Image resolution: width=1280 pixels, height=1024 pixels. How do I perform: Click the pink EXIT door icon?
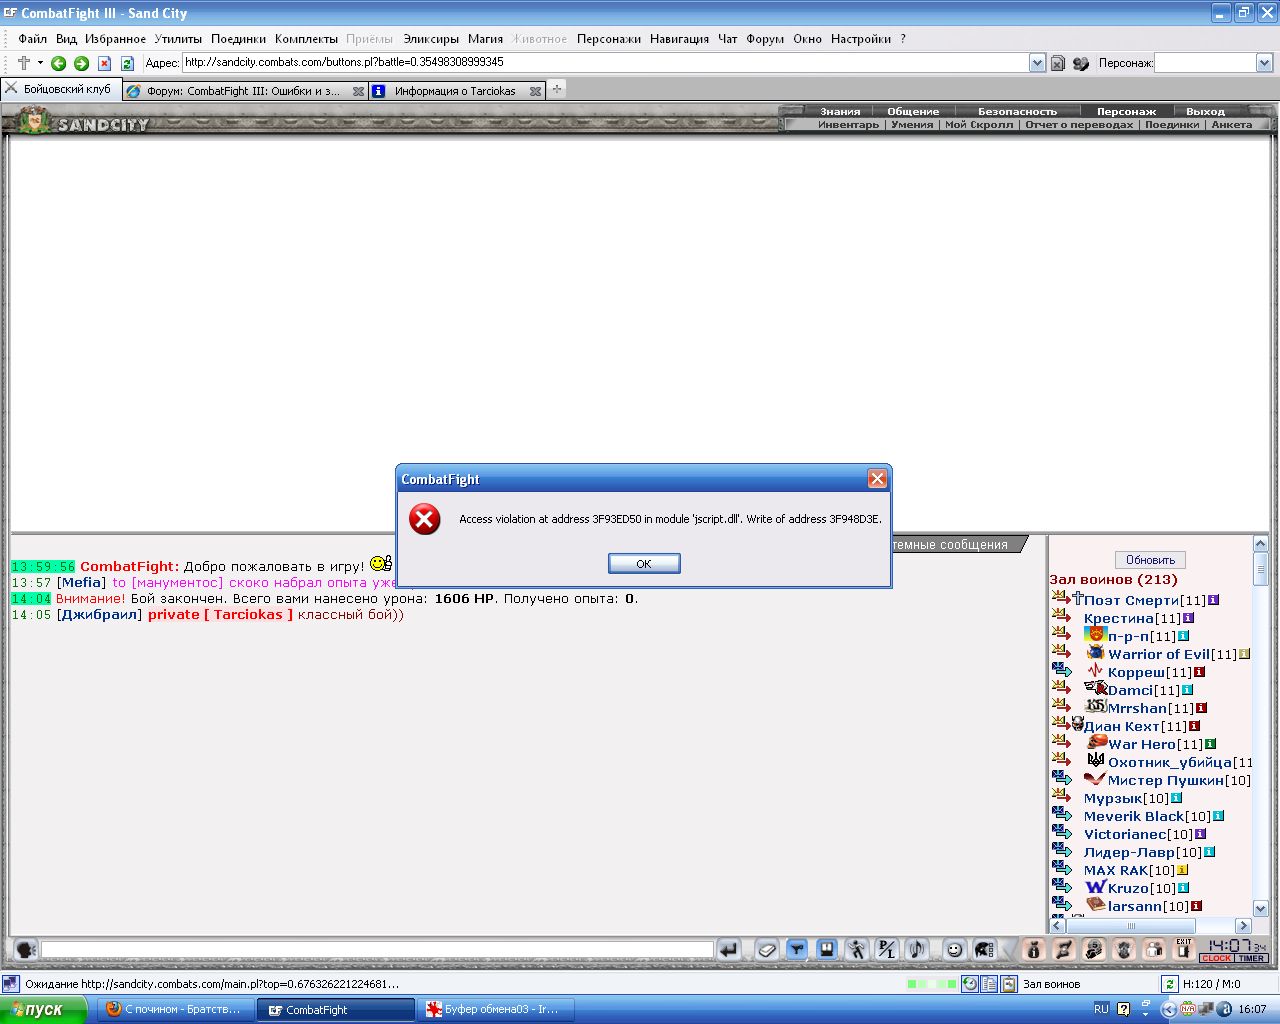[x=1184, y=949]
